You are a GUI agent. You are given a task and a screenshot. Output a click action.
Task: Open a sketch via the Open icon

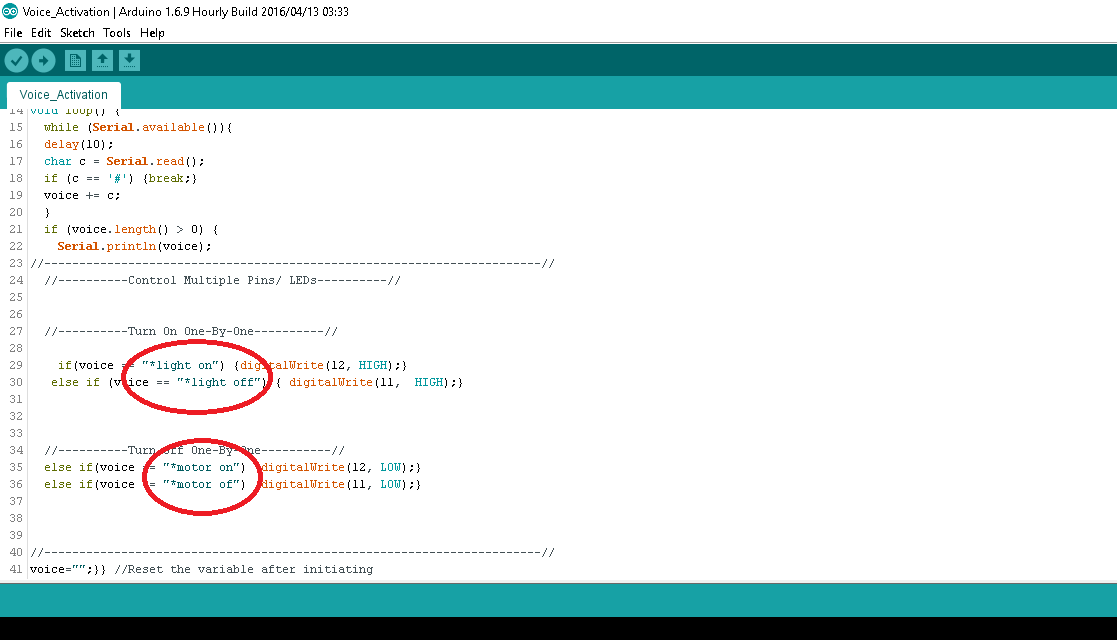102,60
